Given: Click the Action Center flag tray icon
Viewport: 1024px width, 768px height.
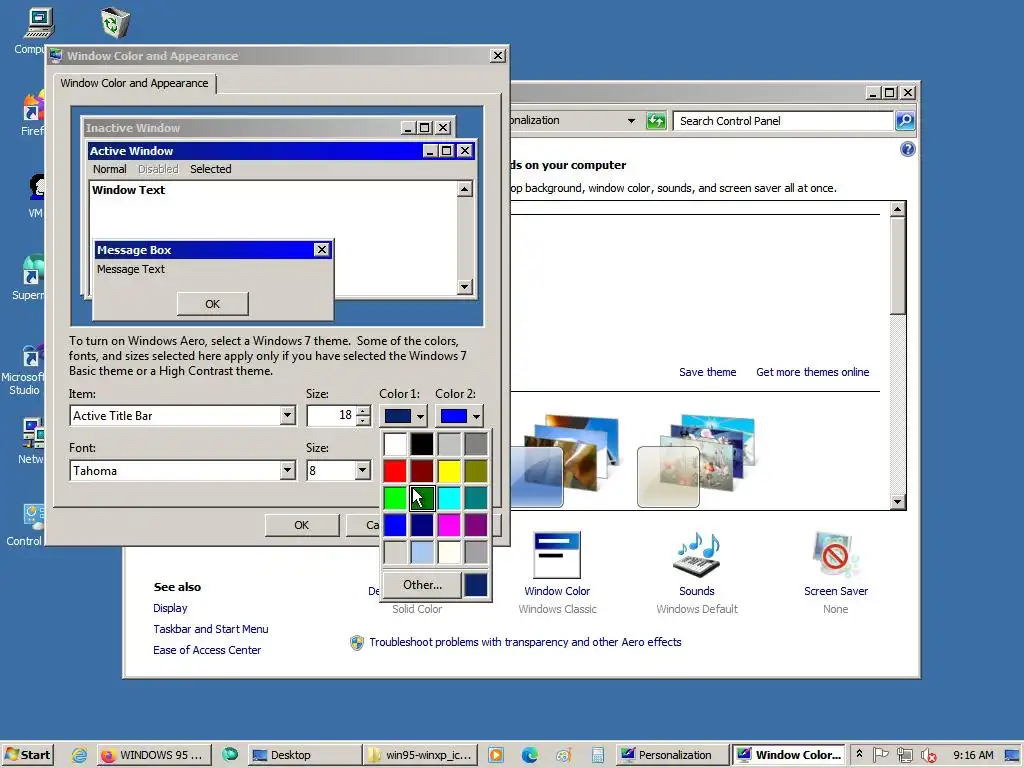Looking at the screenshot, I should tap(880, 755).
